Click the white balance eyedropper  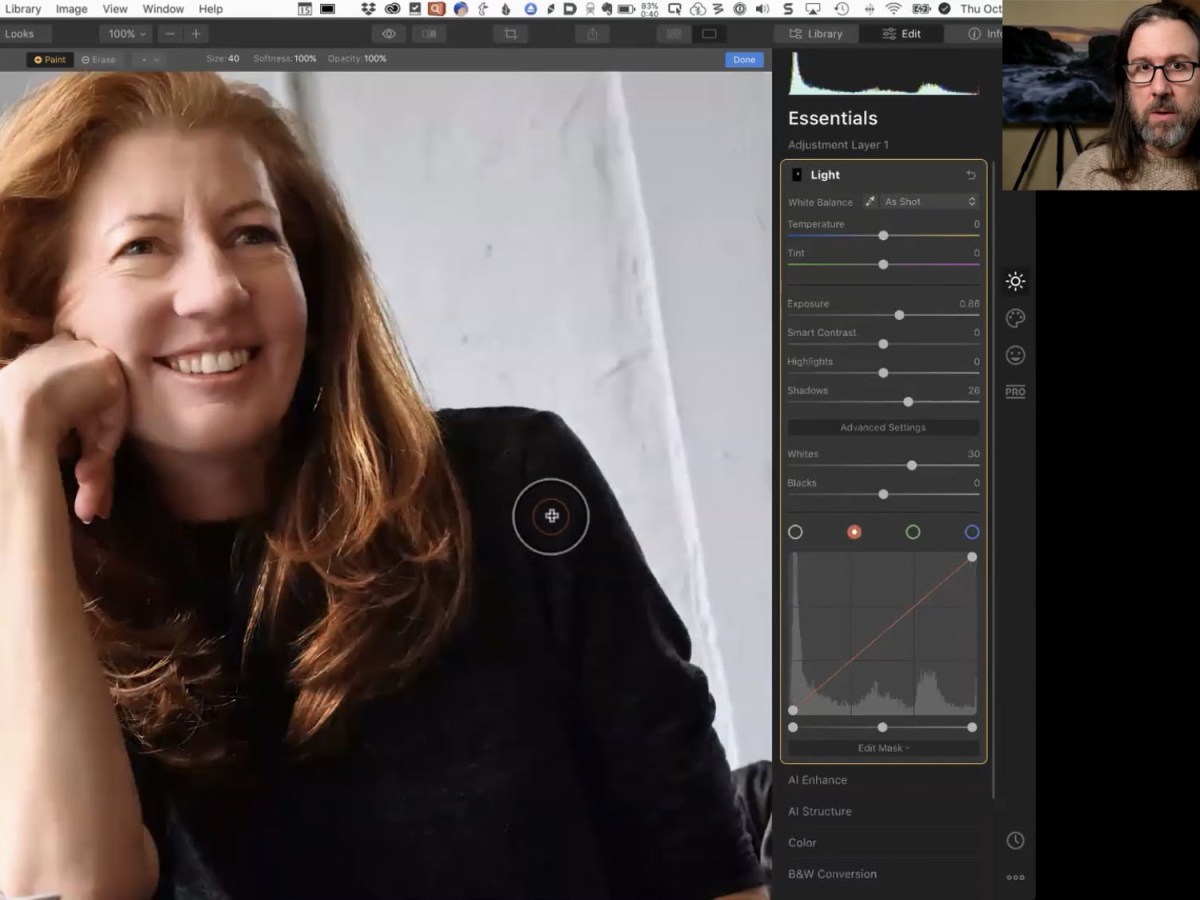click(870, 202)
